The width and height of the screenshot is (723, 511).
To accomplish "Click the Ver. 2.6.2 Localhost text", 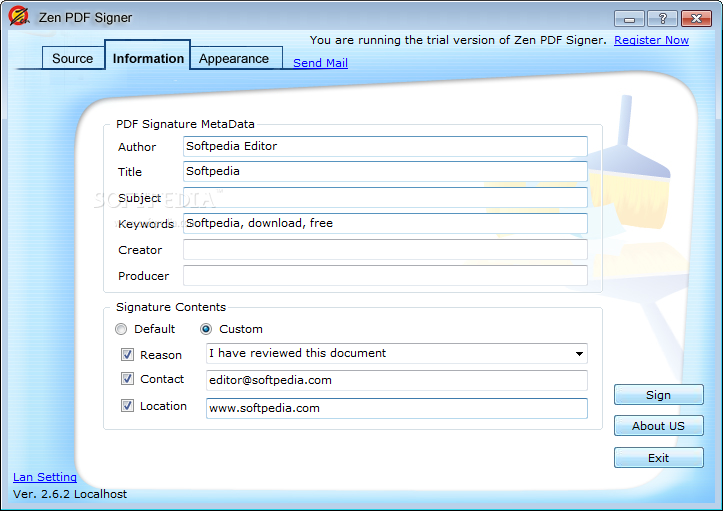I will [x=70, y=494].
